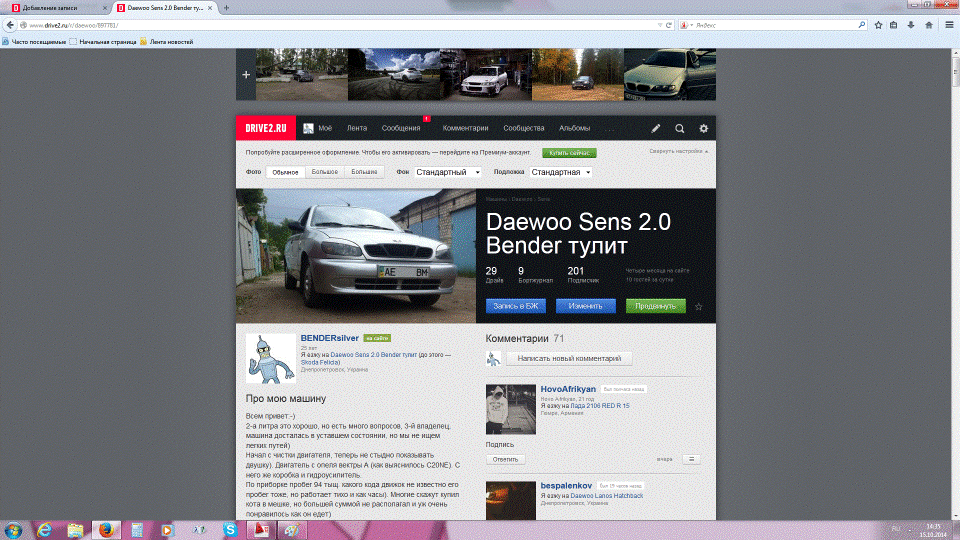Open the Paint taskbar icon

292,530
